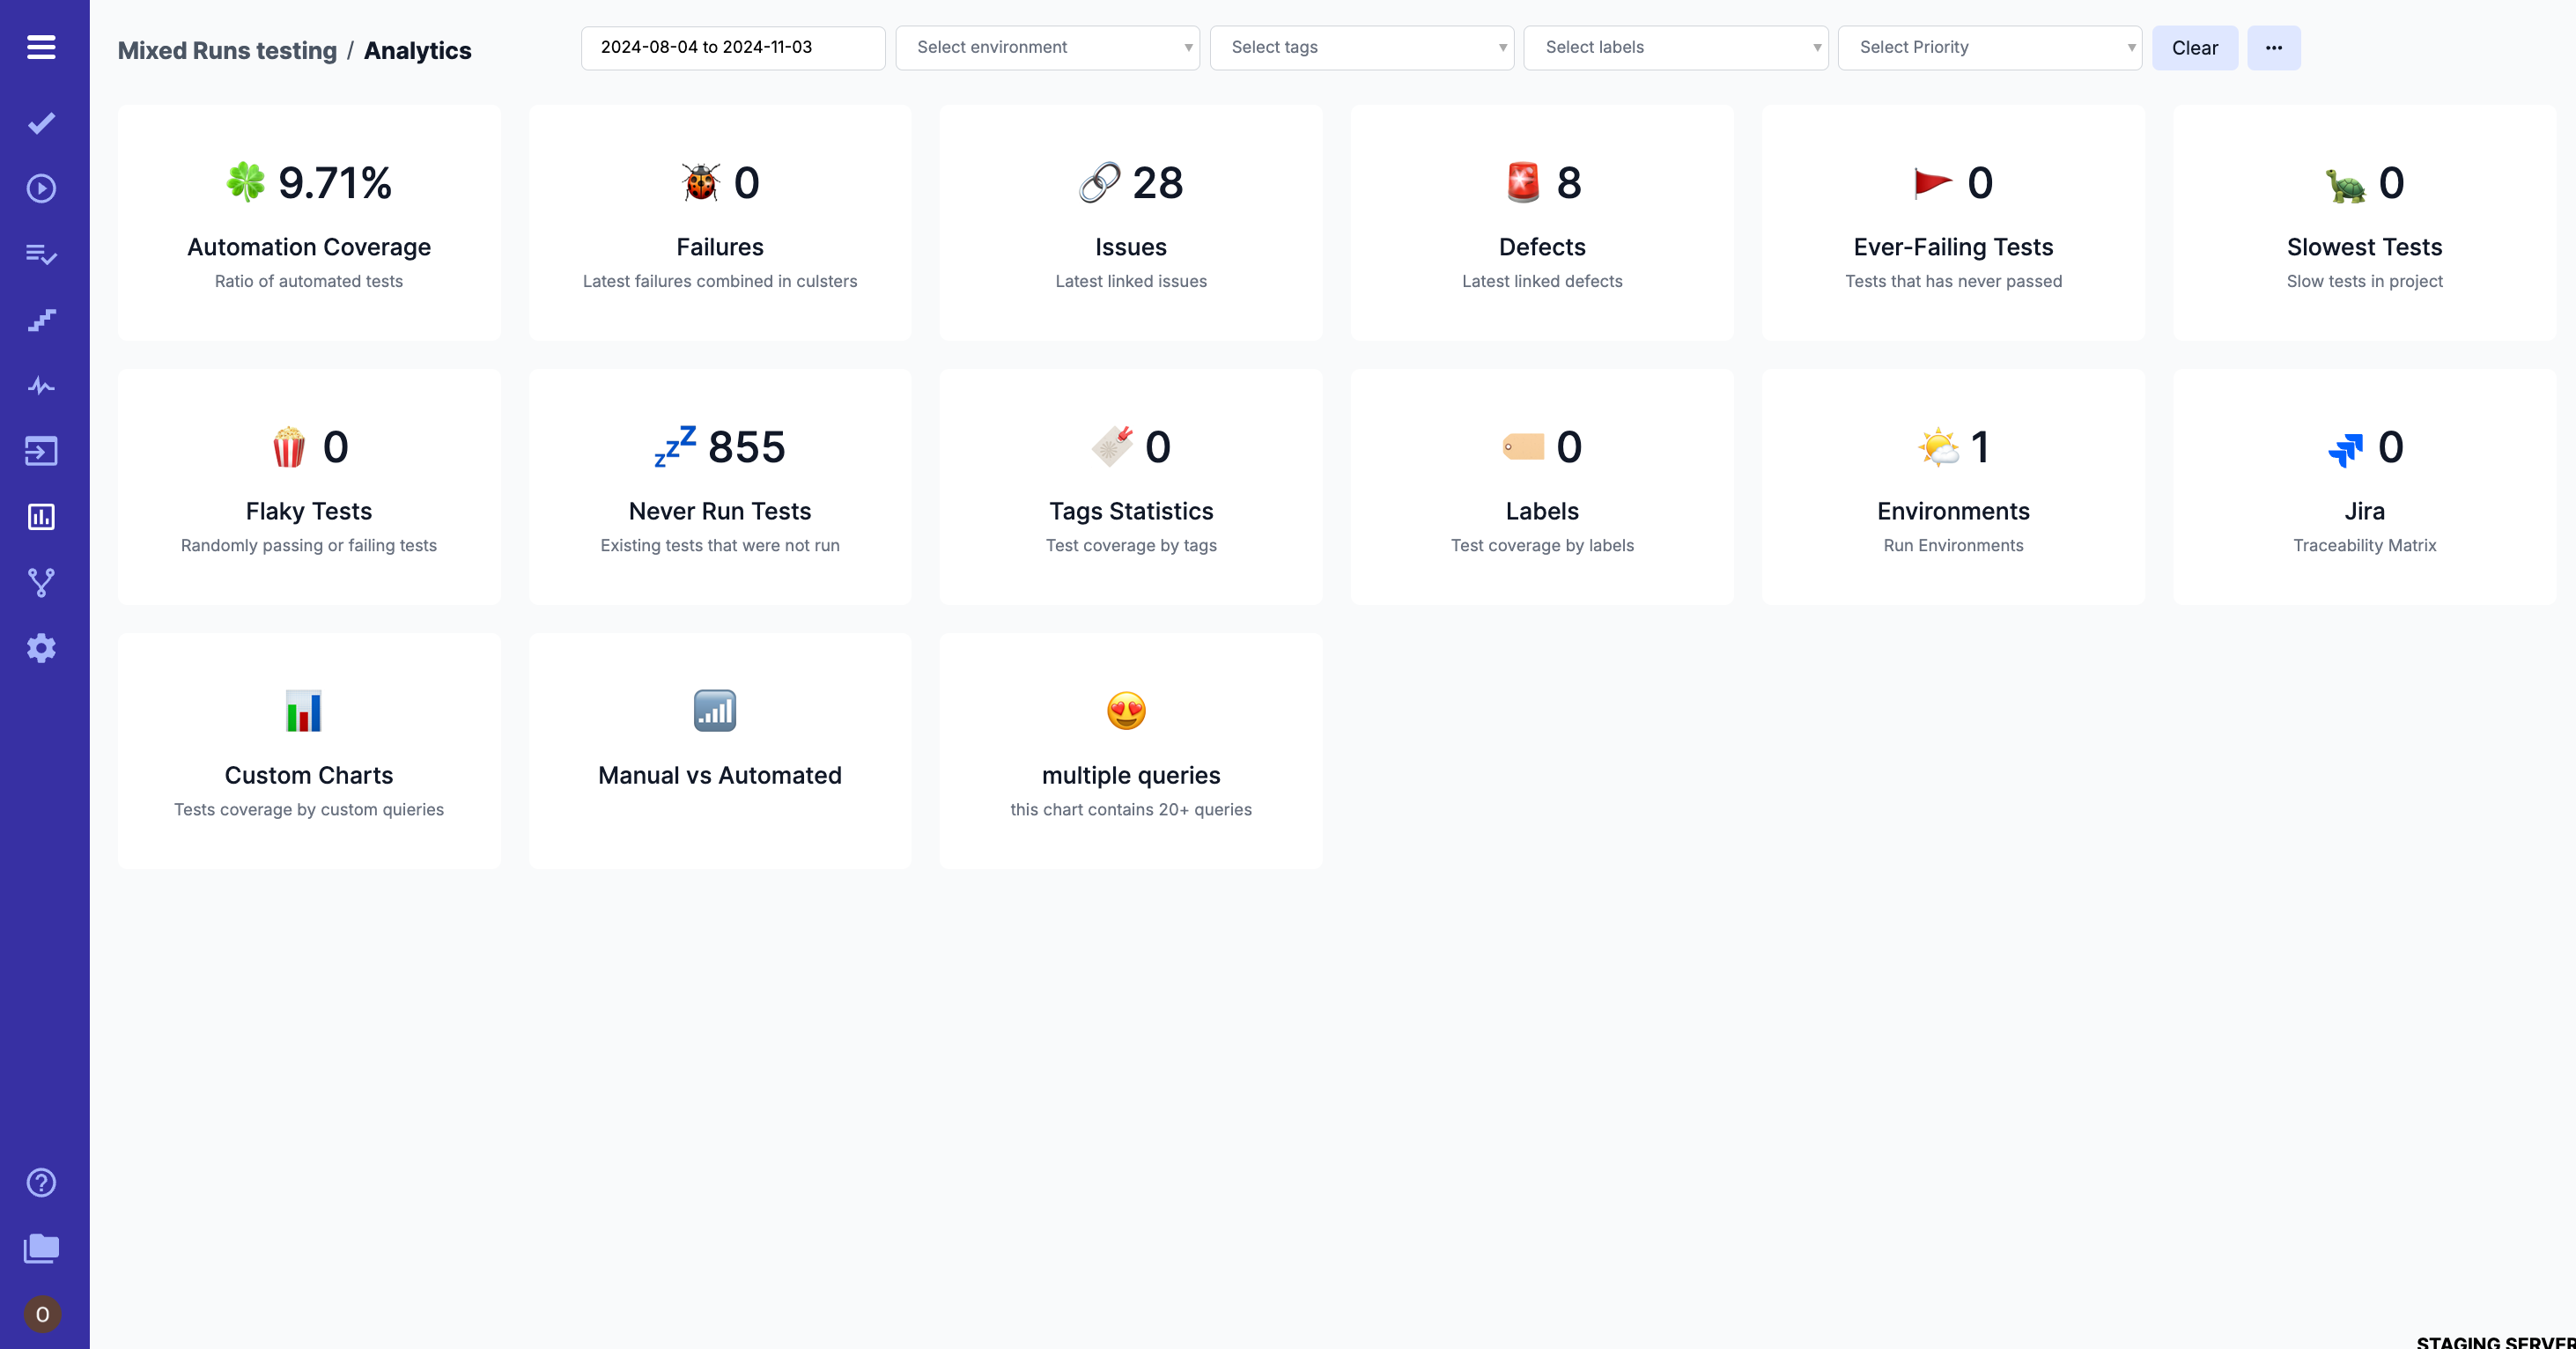Open the user avatar marked O
Image resolution: width=2576 pixels, height=1349 pixels.
[x=41, y=1315]
